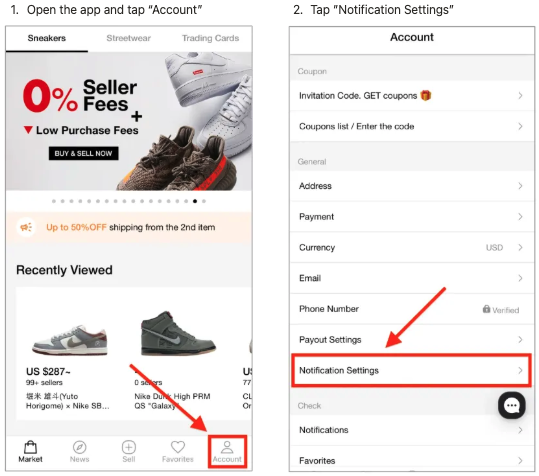Click the BUY & SELL NOW button

84,153
